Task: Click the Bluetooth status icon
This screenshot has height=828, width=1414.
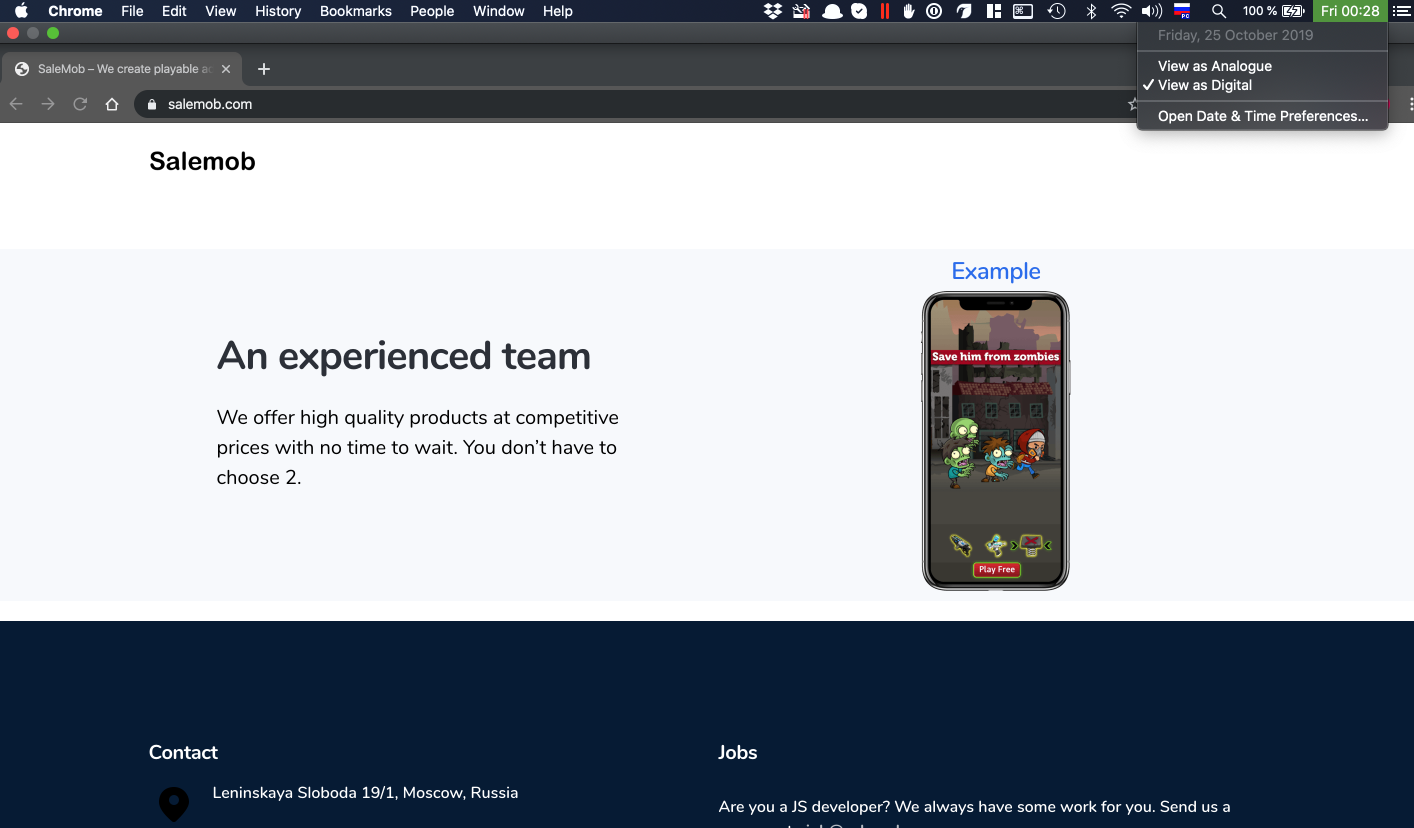Action: 1091,11
